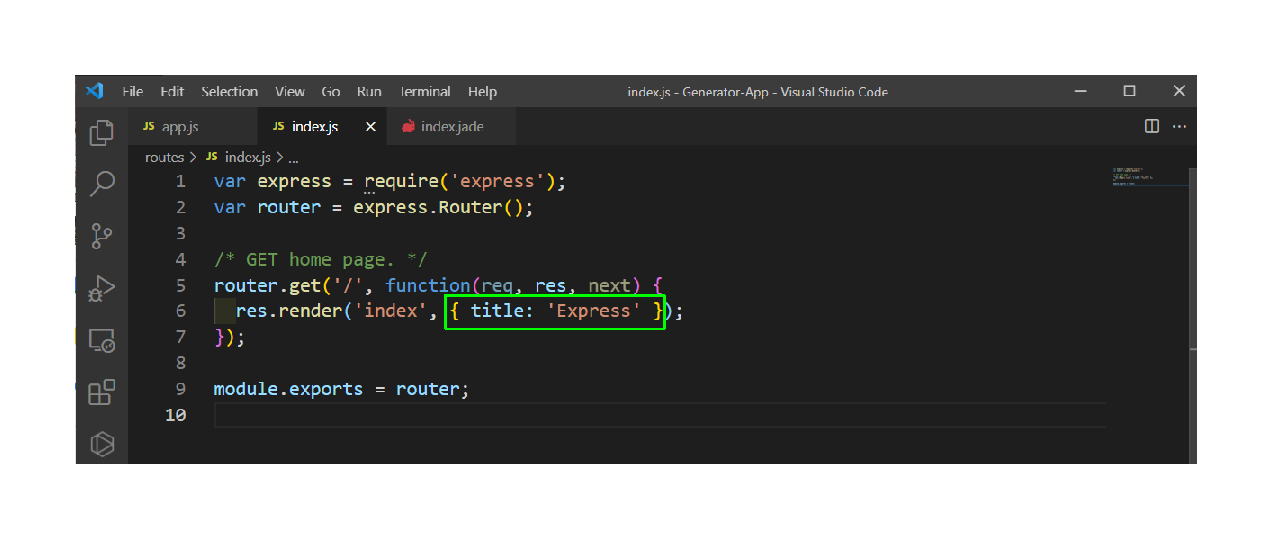Image resolution: width=1272 pixels, height=539 pixels.
Task: Open the Search view magnifier icon
Action: click(102, 184)
